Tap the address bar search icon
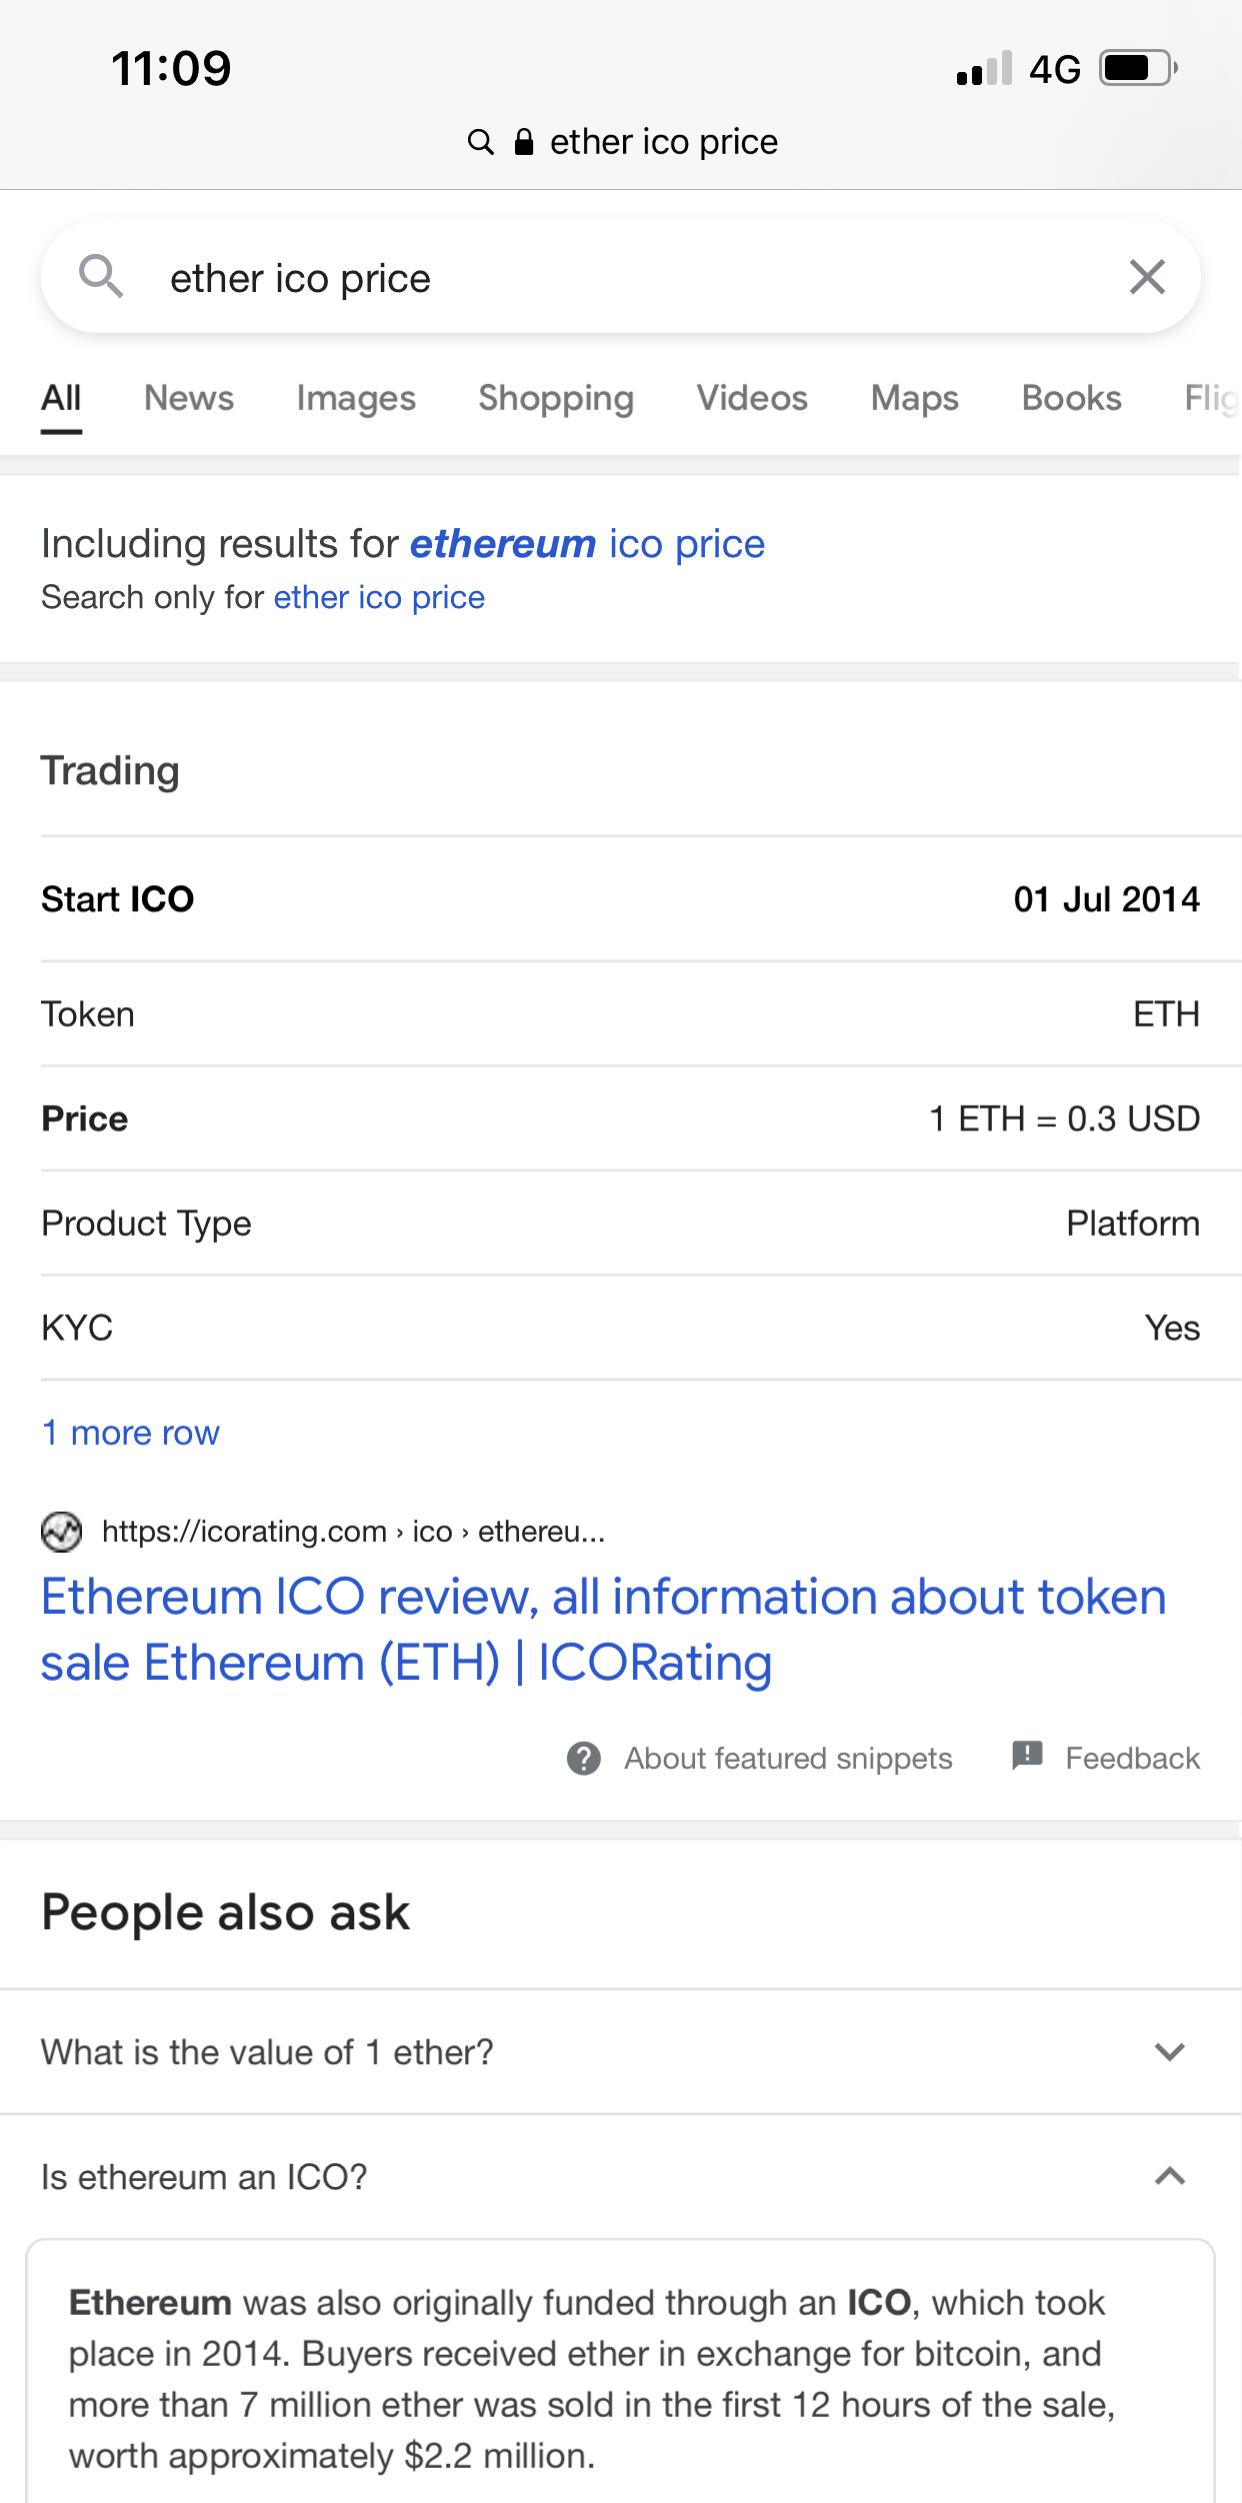 481,142
